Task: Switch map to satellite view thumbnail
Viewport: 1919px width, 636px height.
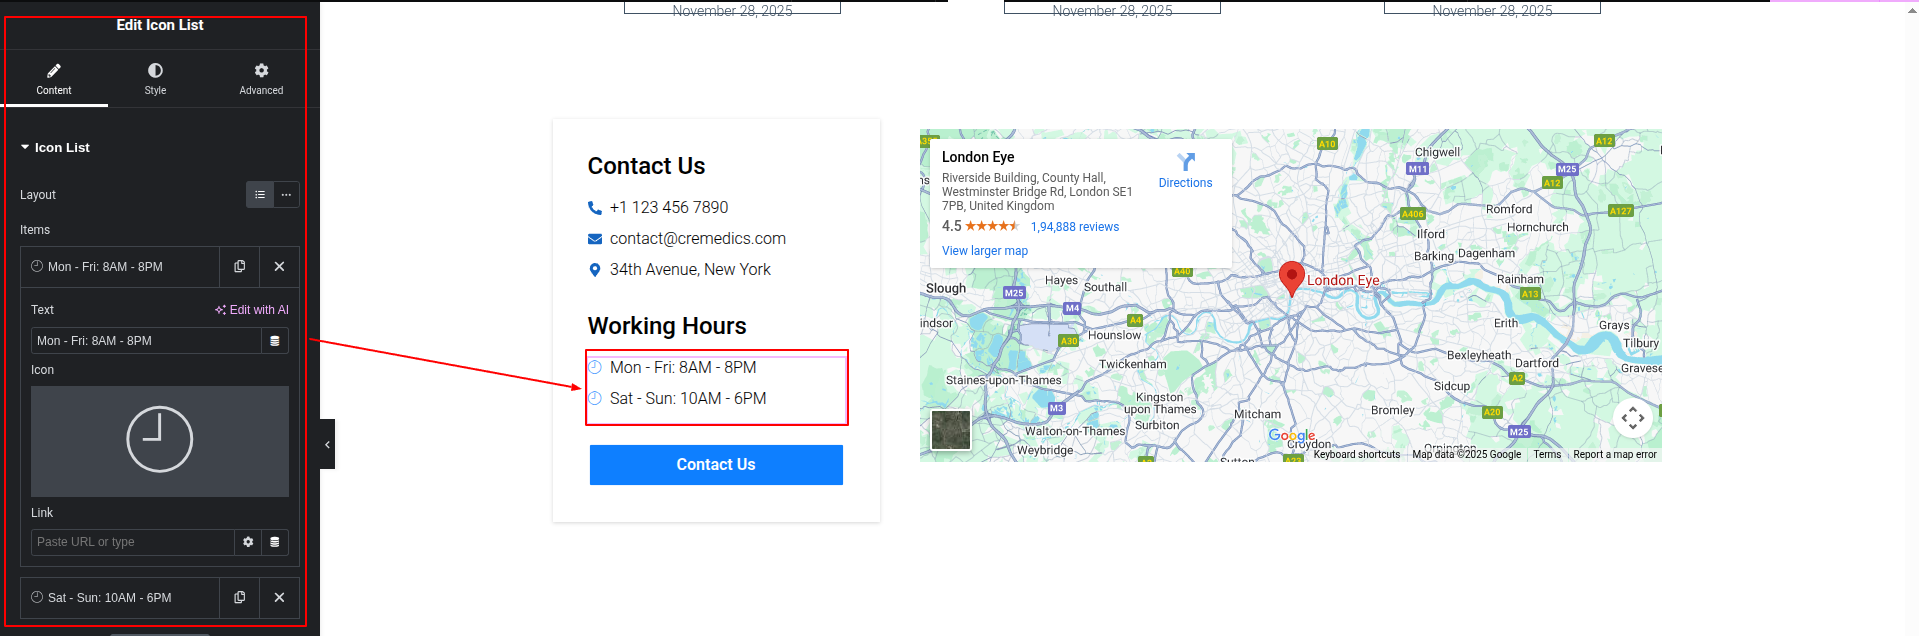Action: pyautogui.click(x=951, y=430)
